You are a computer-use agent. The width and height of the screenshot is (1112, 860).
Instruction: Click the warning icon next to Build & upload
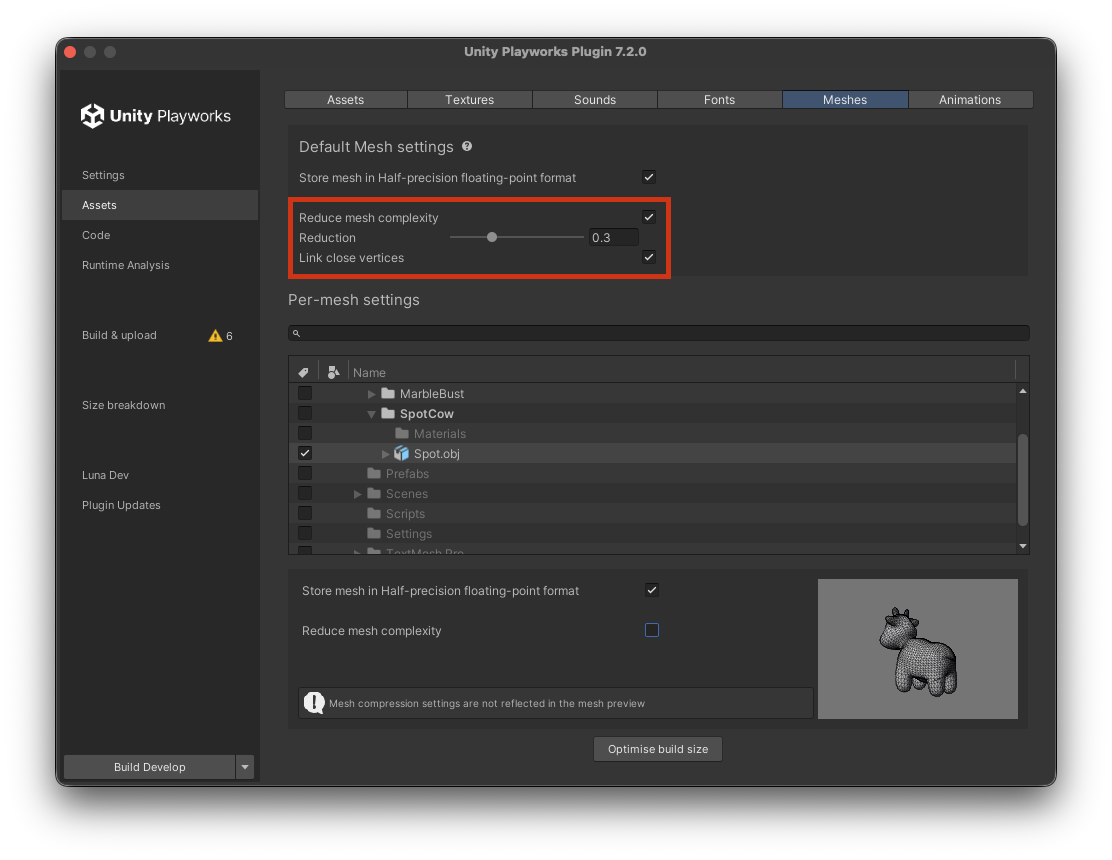[x=215, y=336]
